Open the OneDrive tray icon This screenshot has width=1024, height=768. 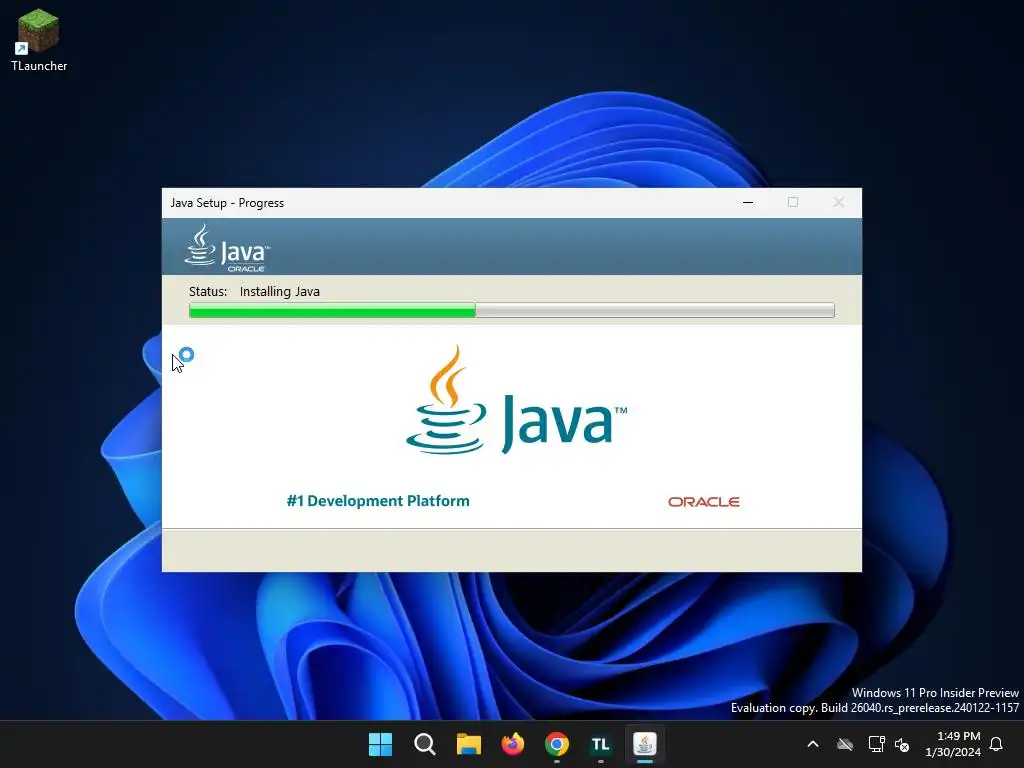pyautogui.click(x=845, y=744)
